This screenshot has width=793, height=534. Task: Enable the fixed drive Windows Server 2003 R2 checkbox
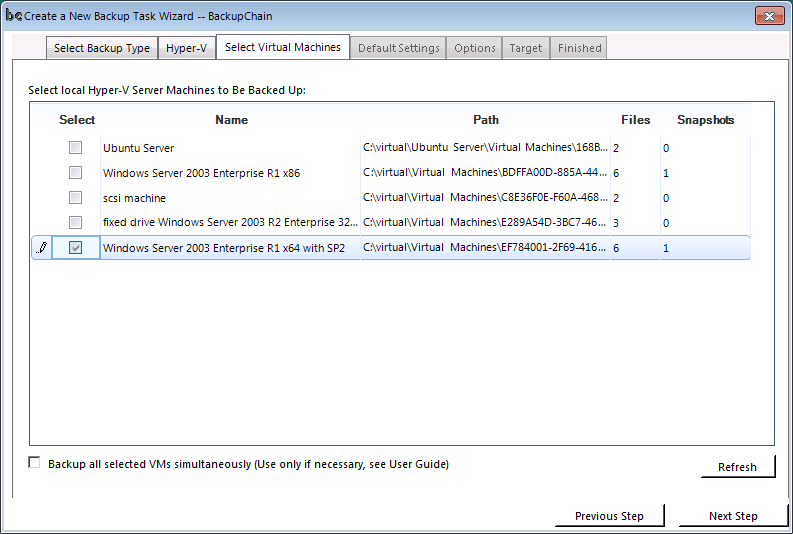coord(75,222)
